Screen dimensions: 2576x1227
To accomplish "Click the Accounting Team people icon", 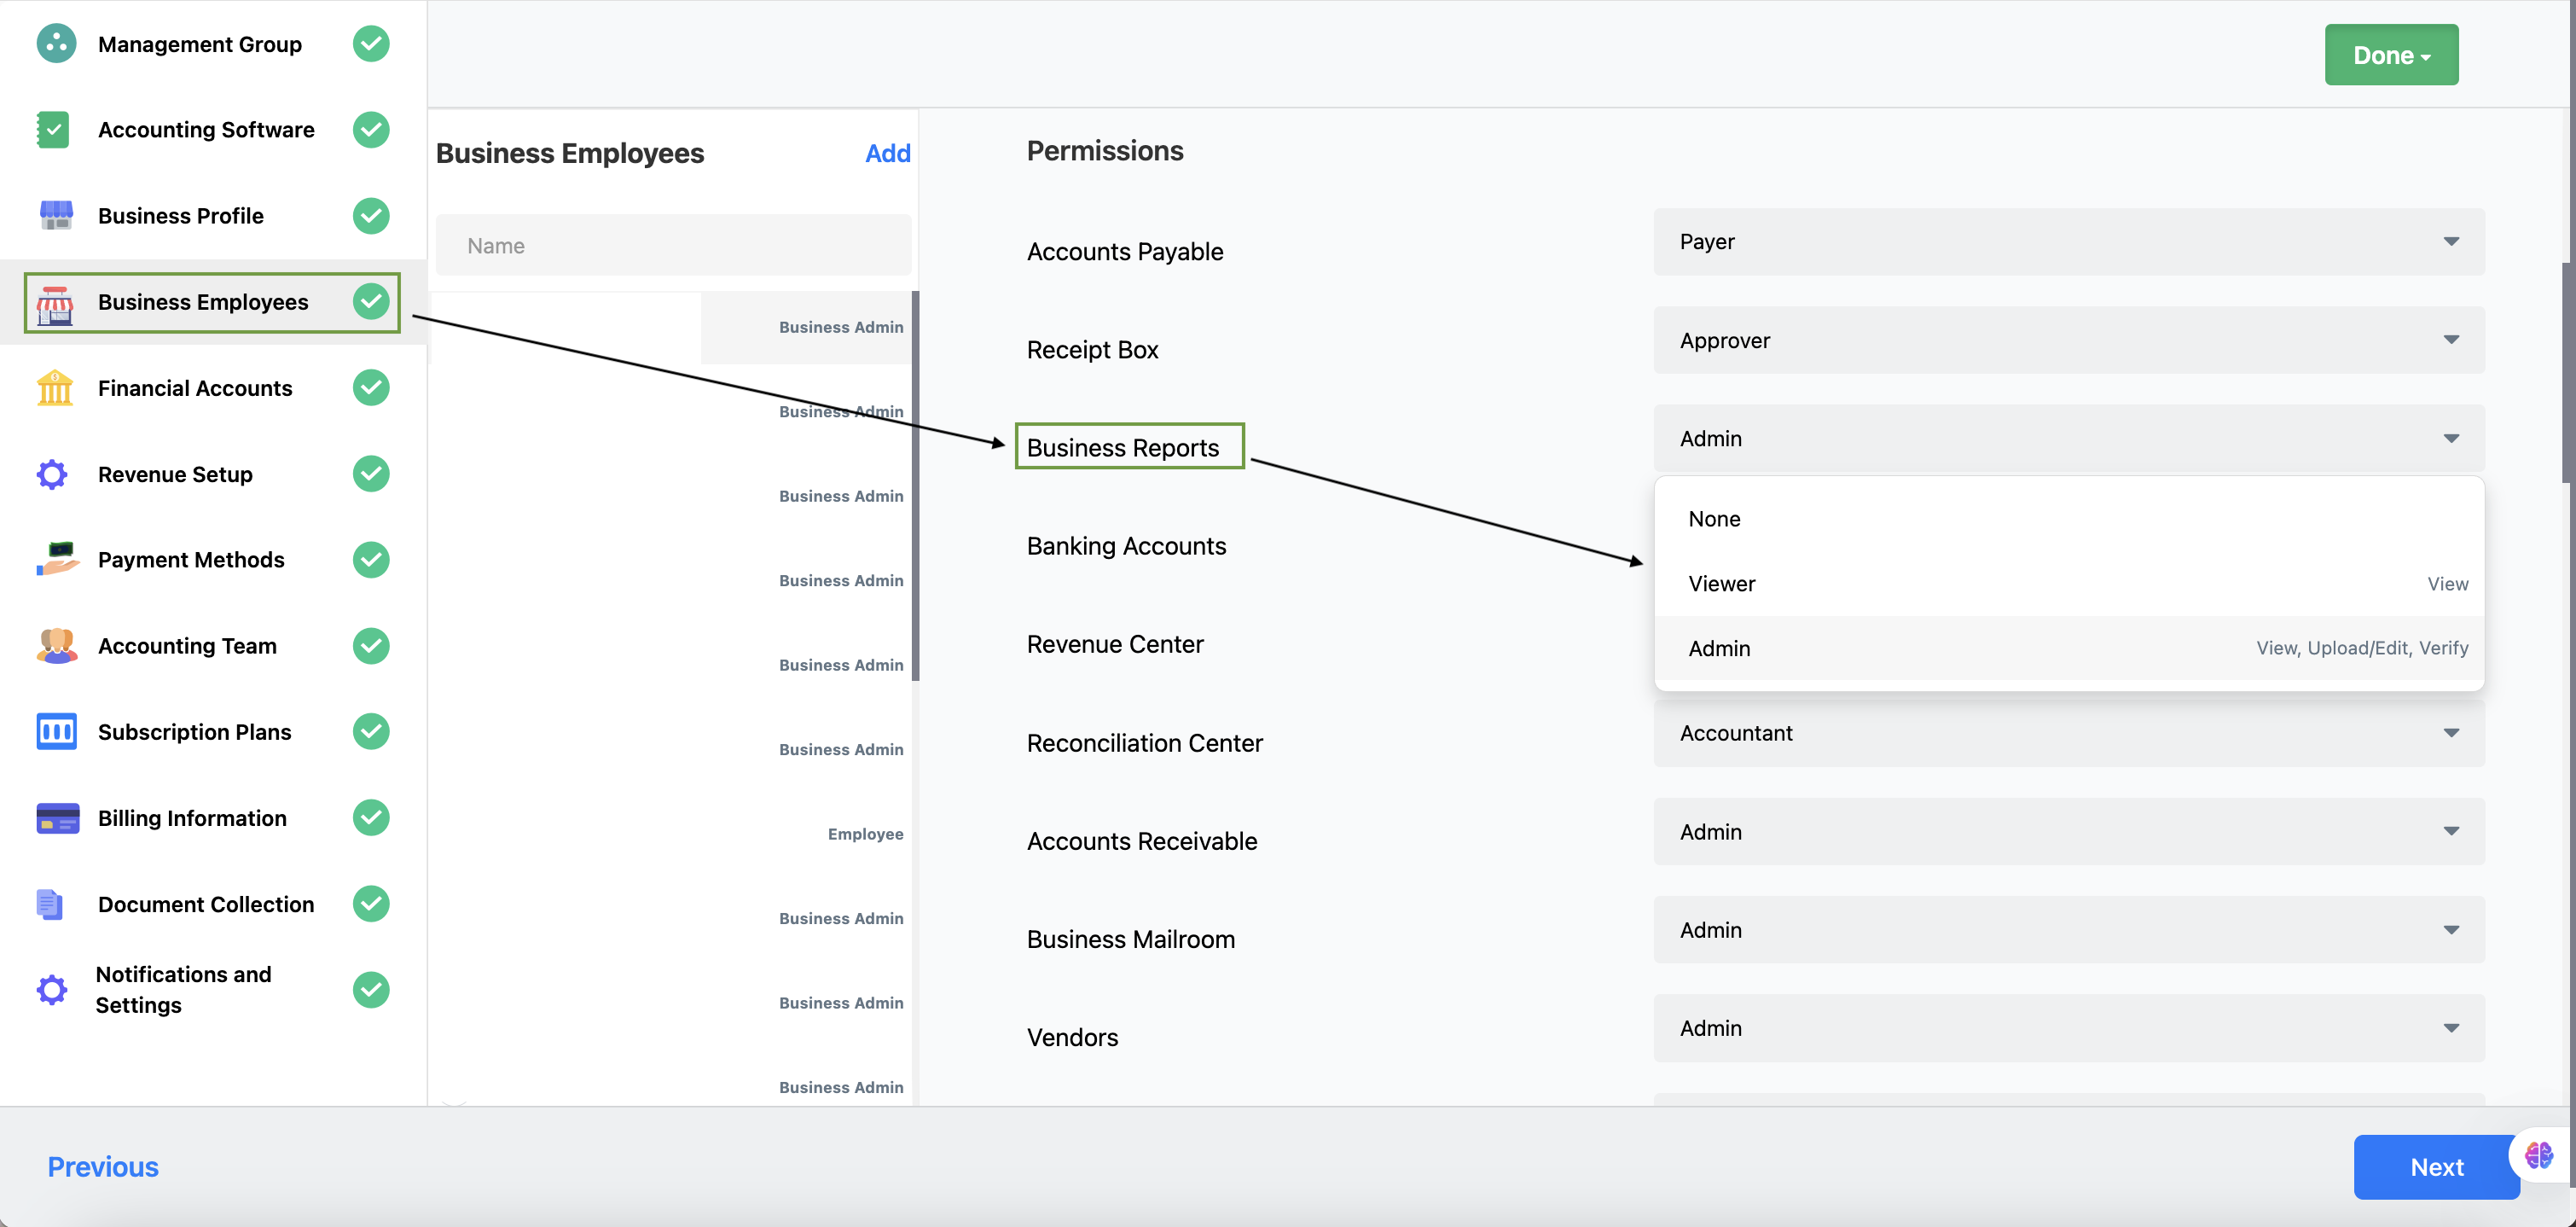I will point(57,645).
